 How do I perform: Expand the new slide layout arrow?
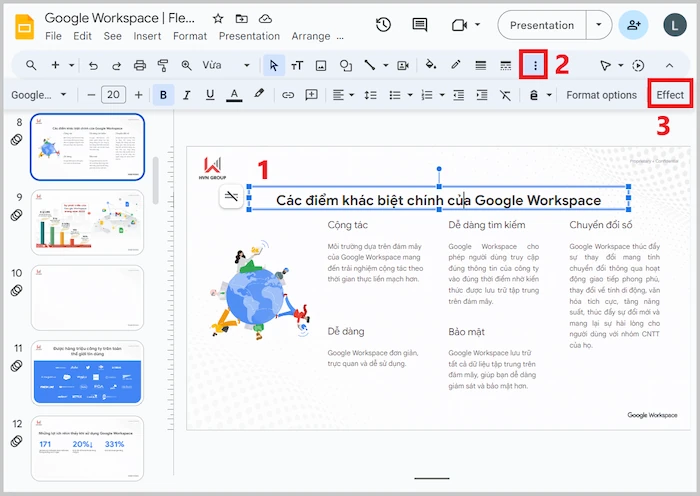coord(71,66)
